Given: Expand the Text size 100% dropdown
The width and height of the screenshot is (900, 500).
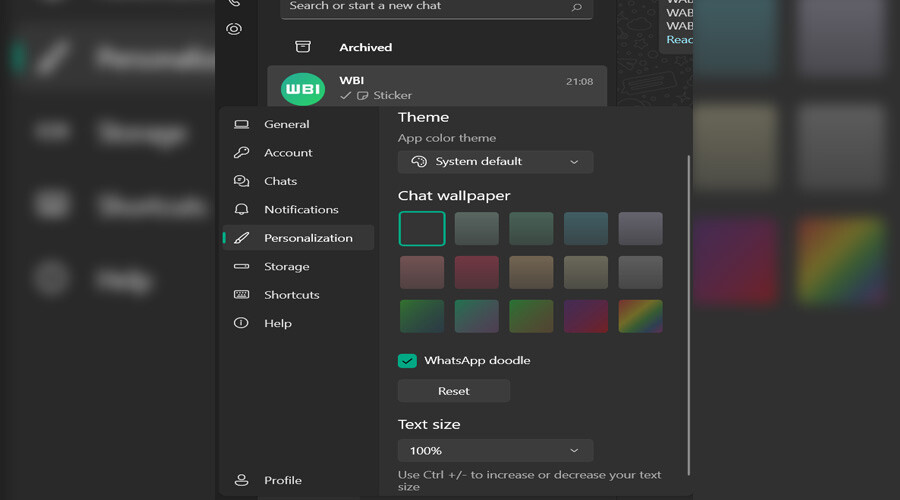Looking at the screenshot, I should tap(495, 451).
